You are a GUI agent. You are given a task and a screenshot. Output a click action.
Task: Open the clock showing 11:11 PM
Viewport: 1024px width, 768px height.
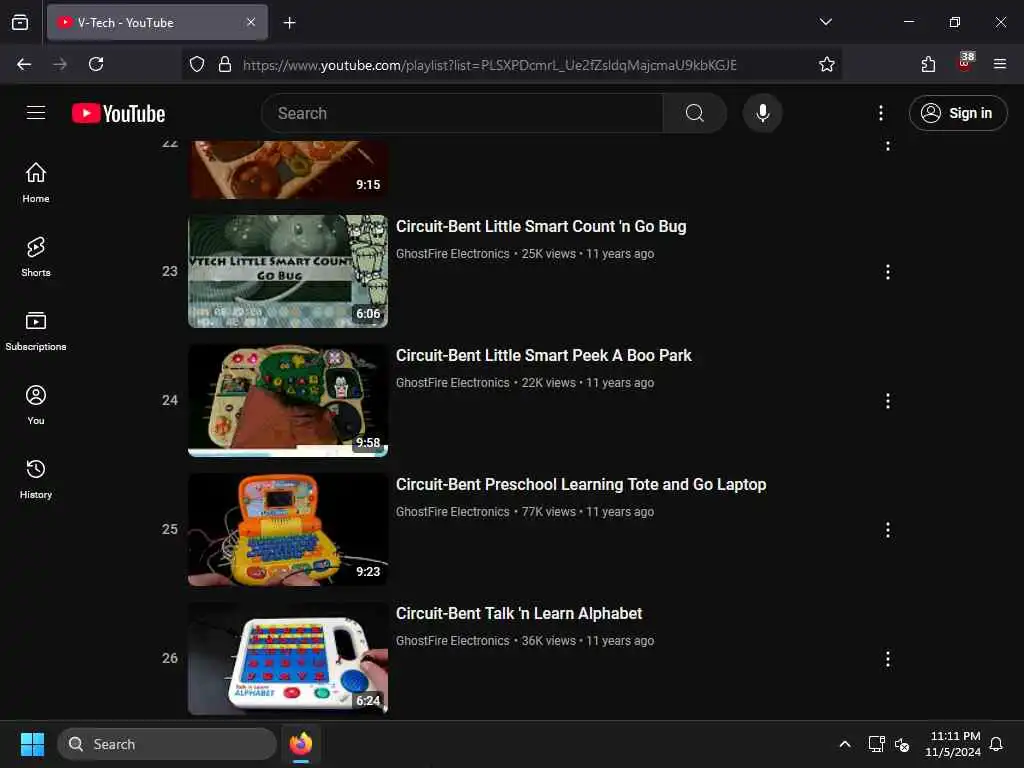(953, 744)
